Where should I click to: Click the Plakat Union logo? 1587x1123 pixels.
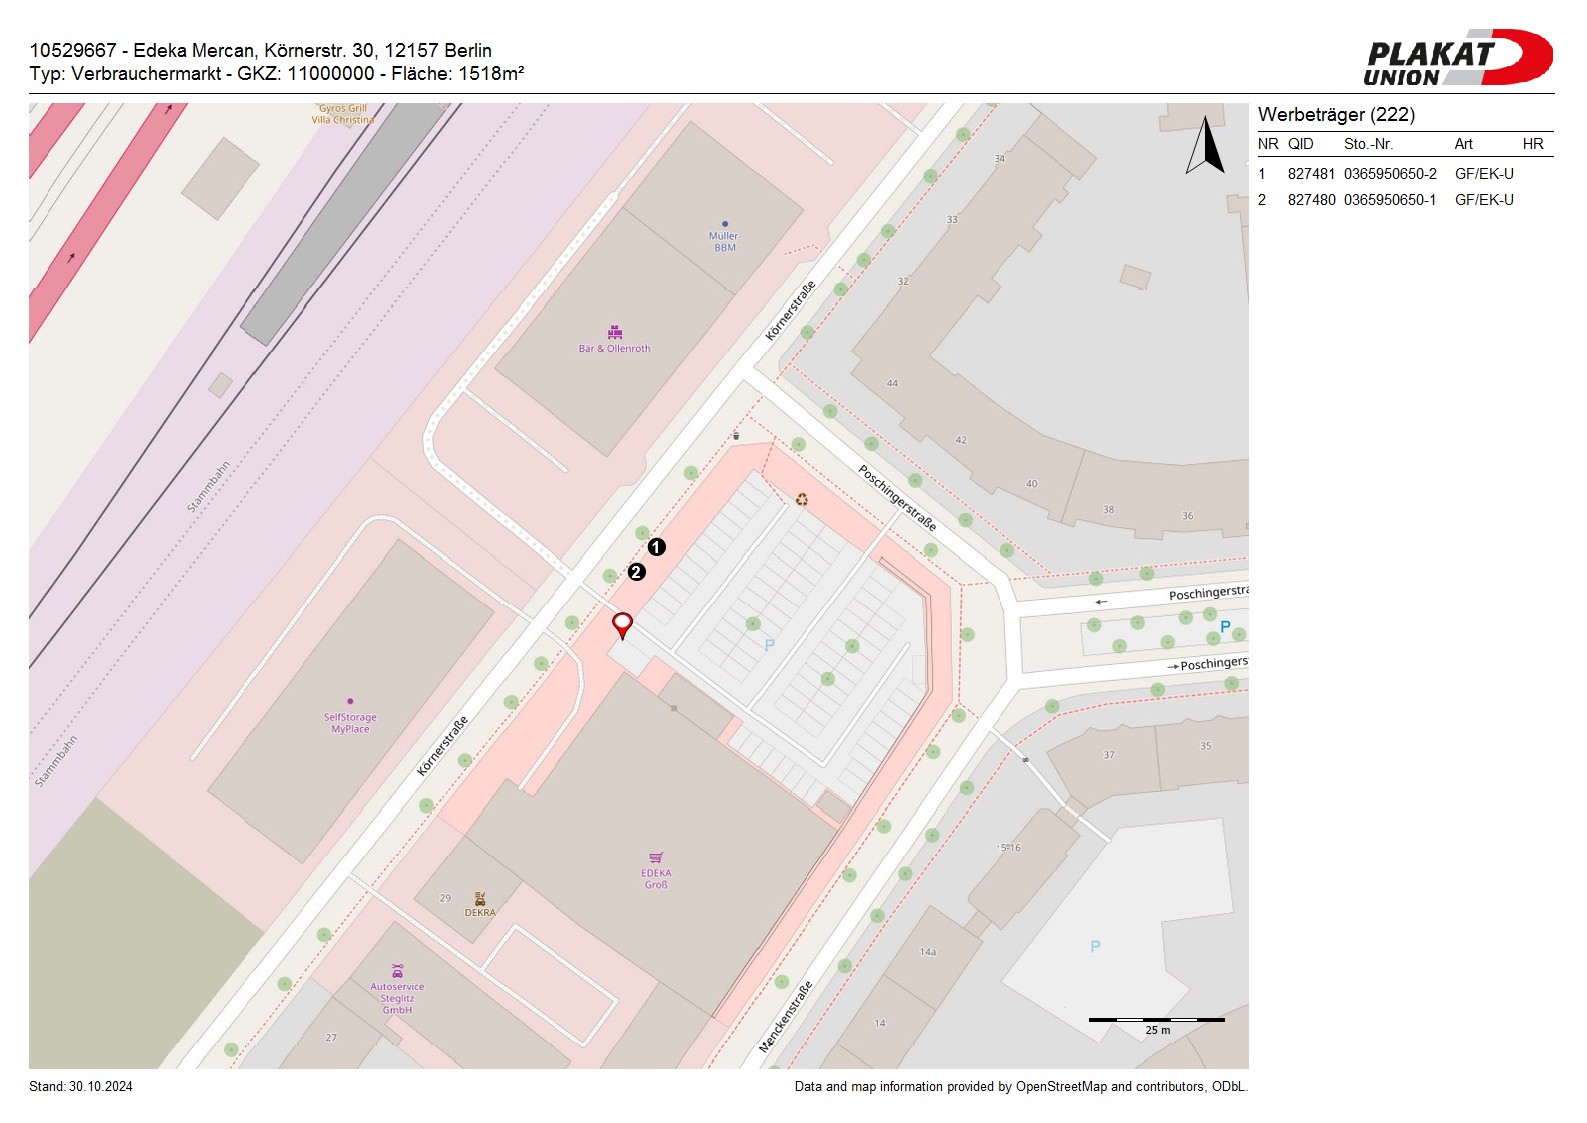[1456, 58]
